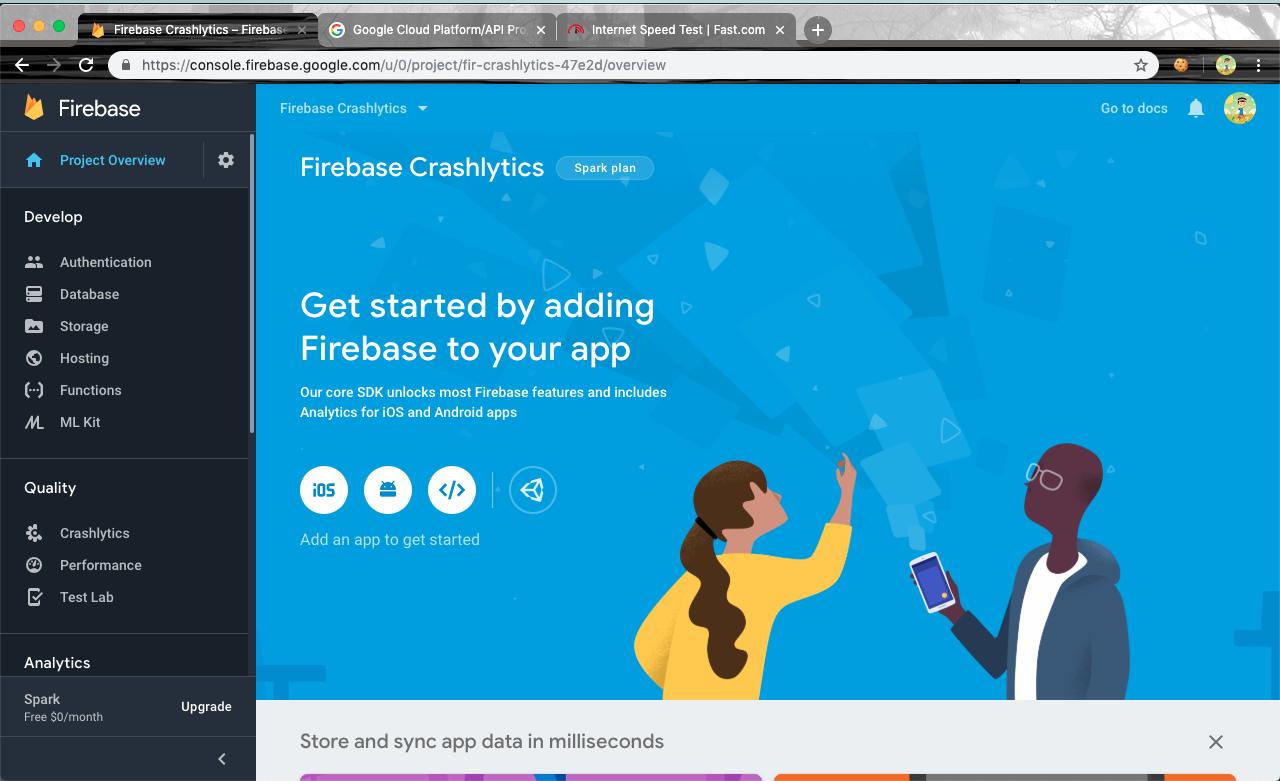Open user account avatar in console

click(x=1240, y=108)
